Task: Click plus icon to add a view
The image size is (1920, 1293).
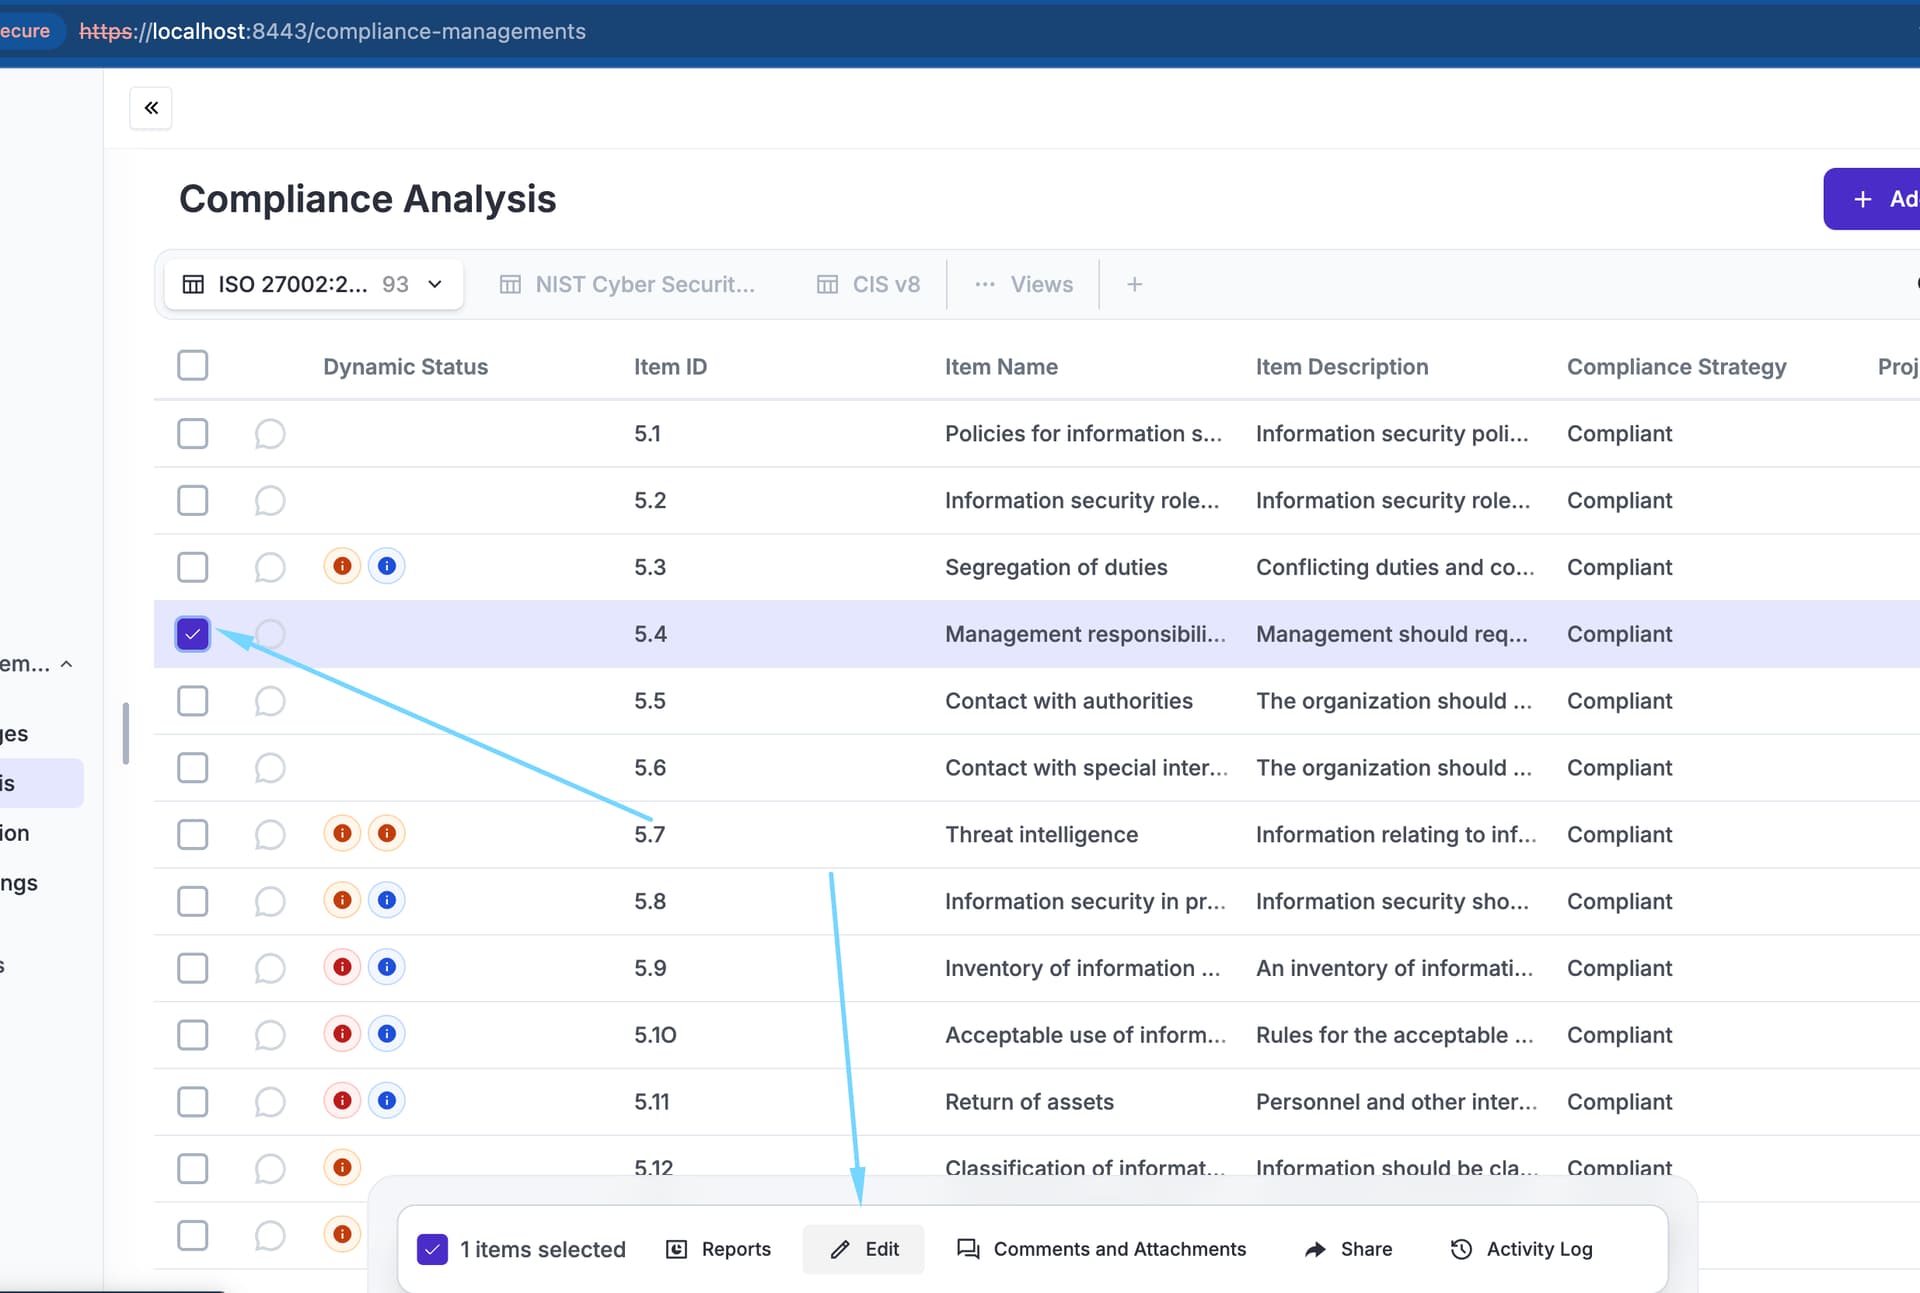Action: click(1135, 285)
